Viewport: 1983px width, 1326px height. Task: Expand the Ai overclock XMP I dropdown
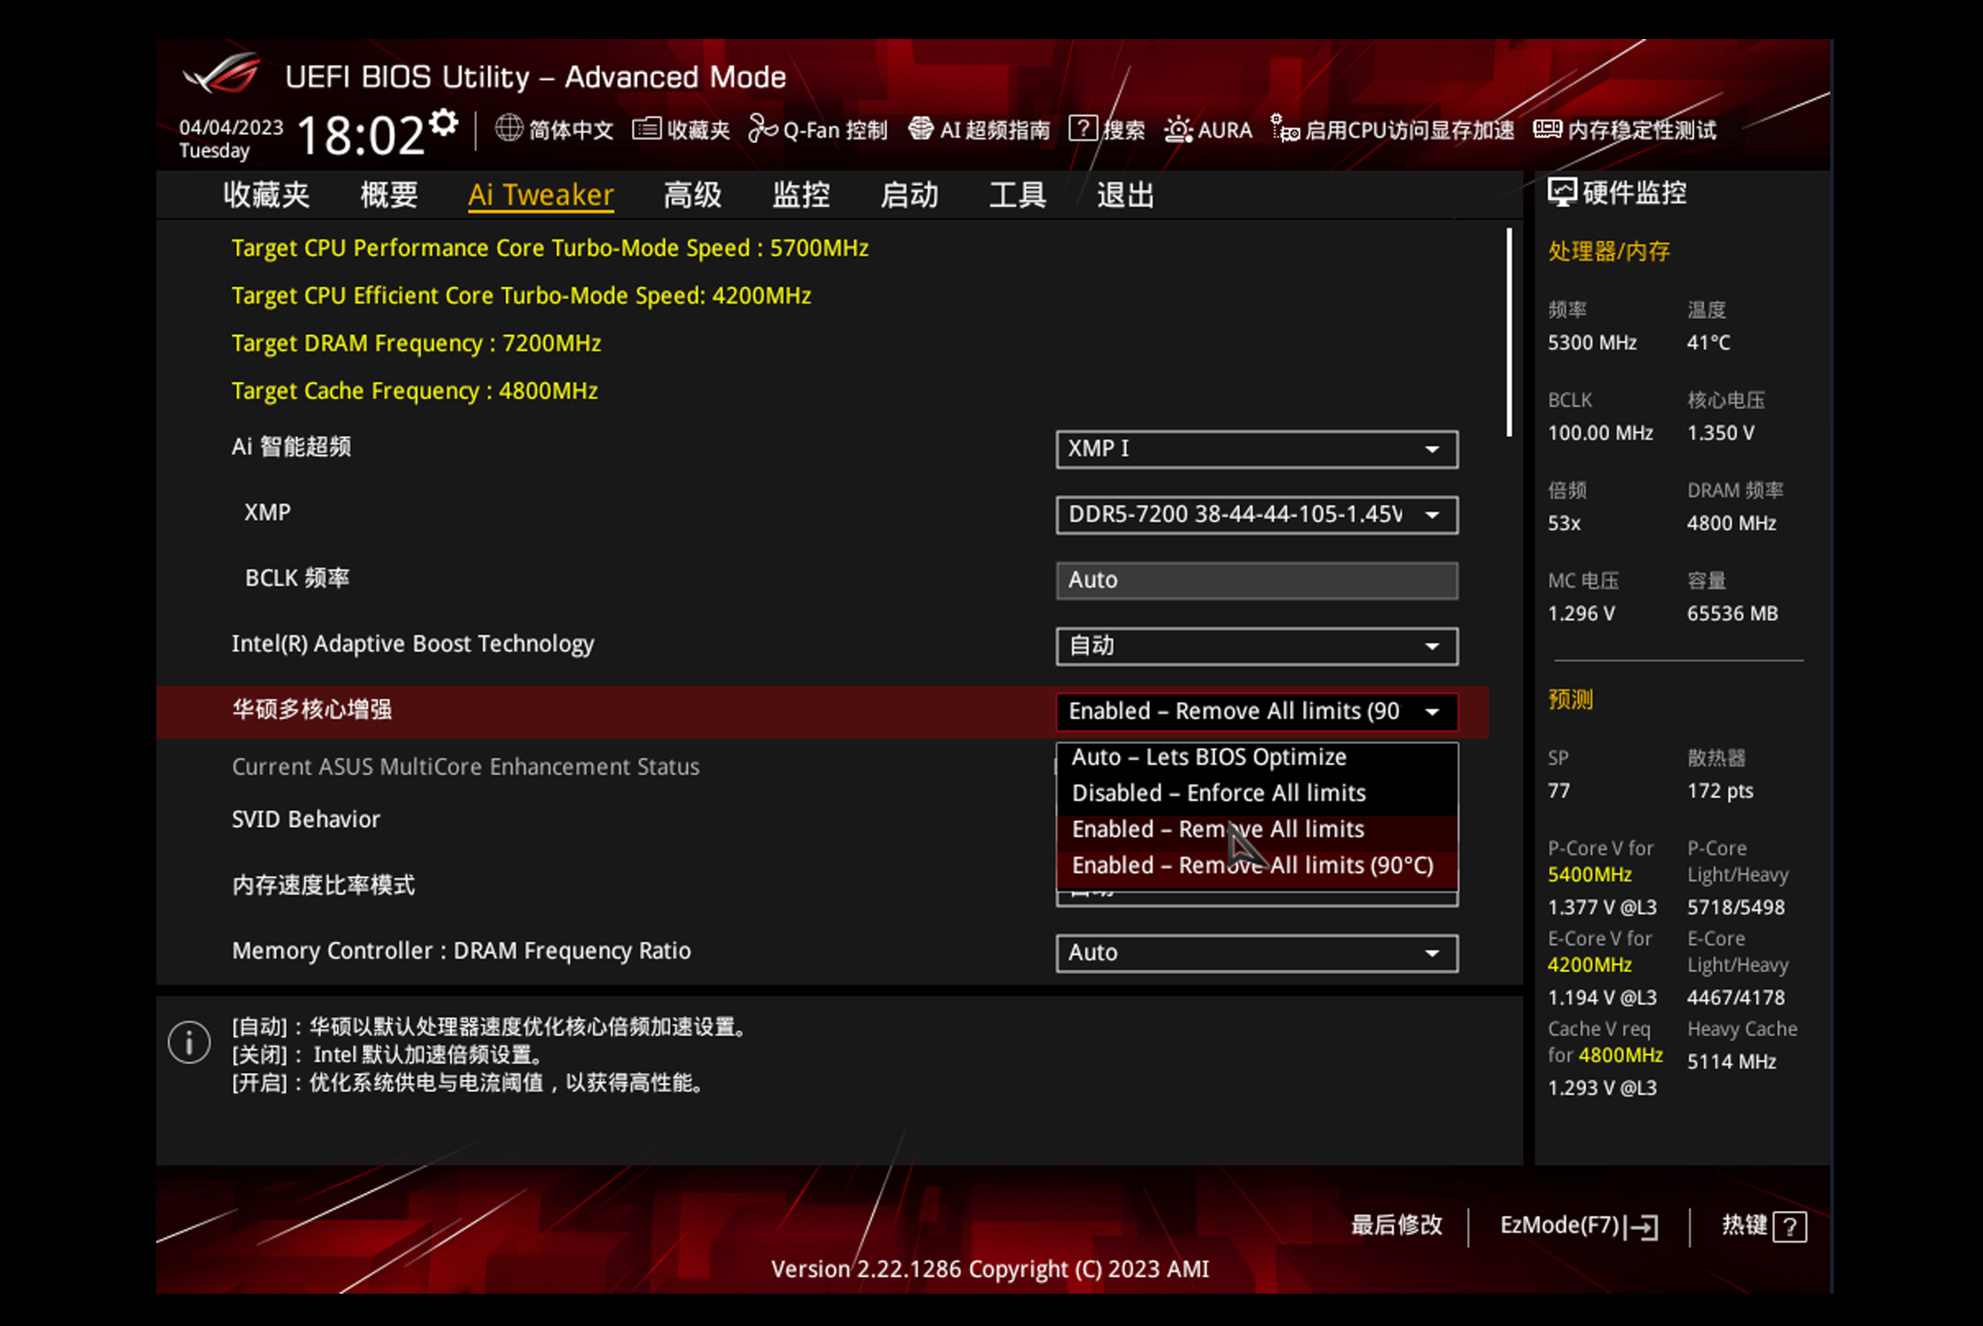pyautogui.click(x=1256, y=449)
